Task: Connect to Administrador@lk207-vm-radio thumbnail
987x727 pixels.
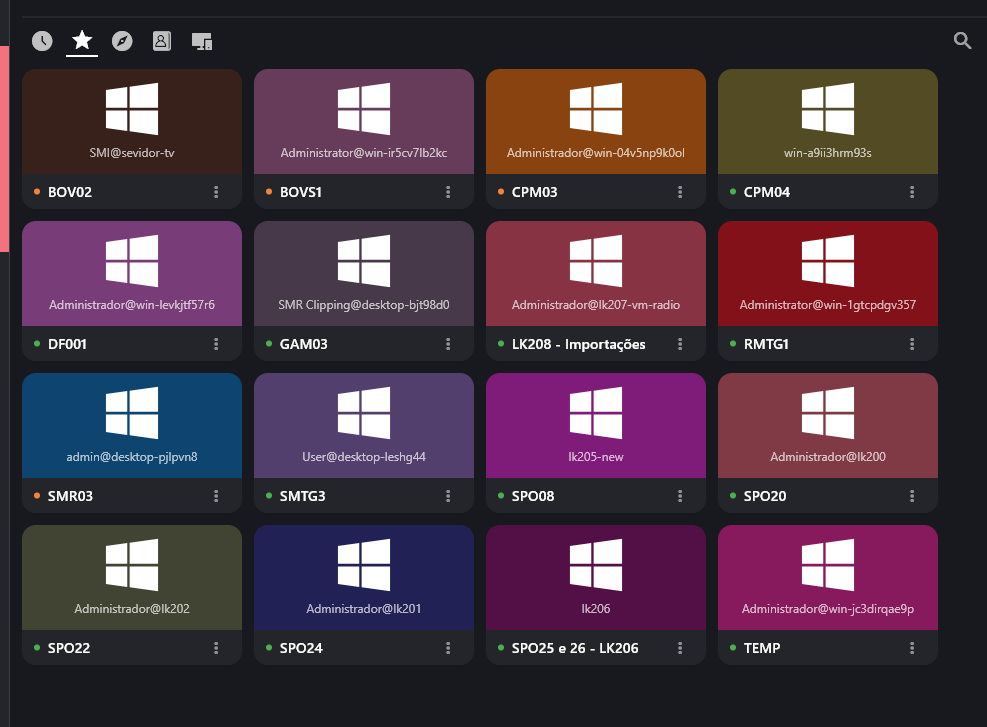Action: tap(595, 273)
